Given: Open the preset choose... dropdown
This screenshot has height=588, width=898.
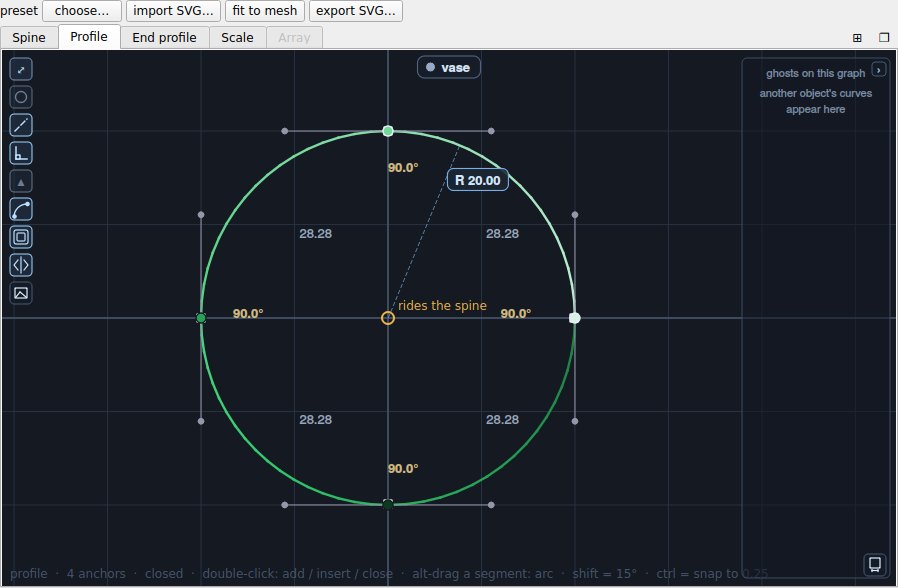Looking at the screenshot, I should click(x=82, y=11).
